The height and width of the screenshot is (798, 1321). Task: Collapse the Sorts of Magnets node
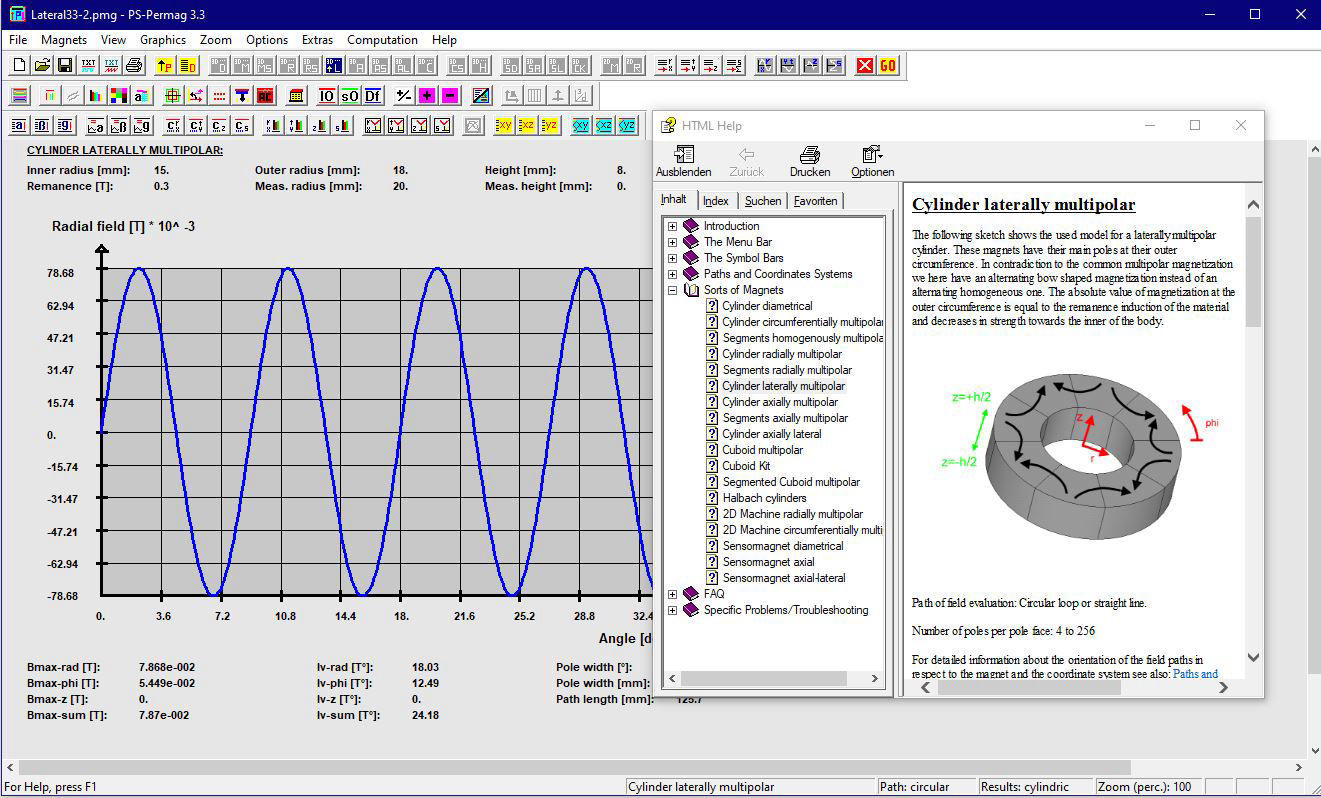click(673, 290)
